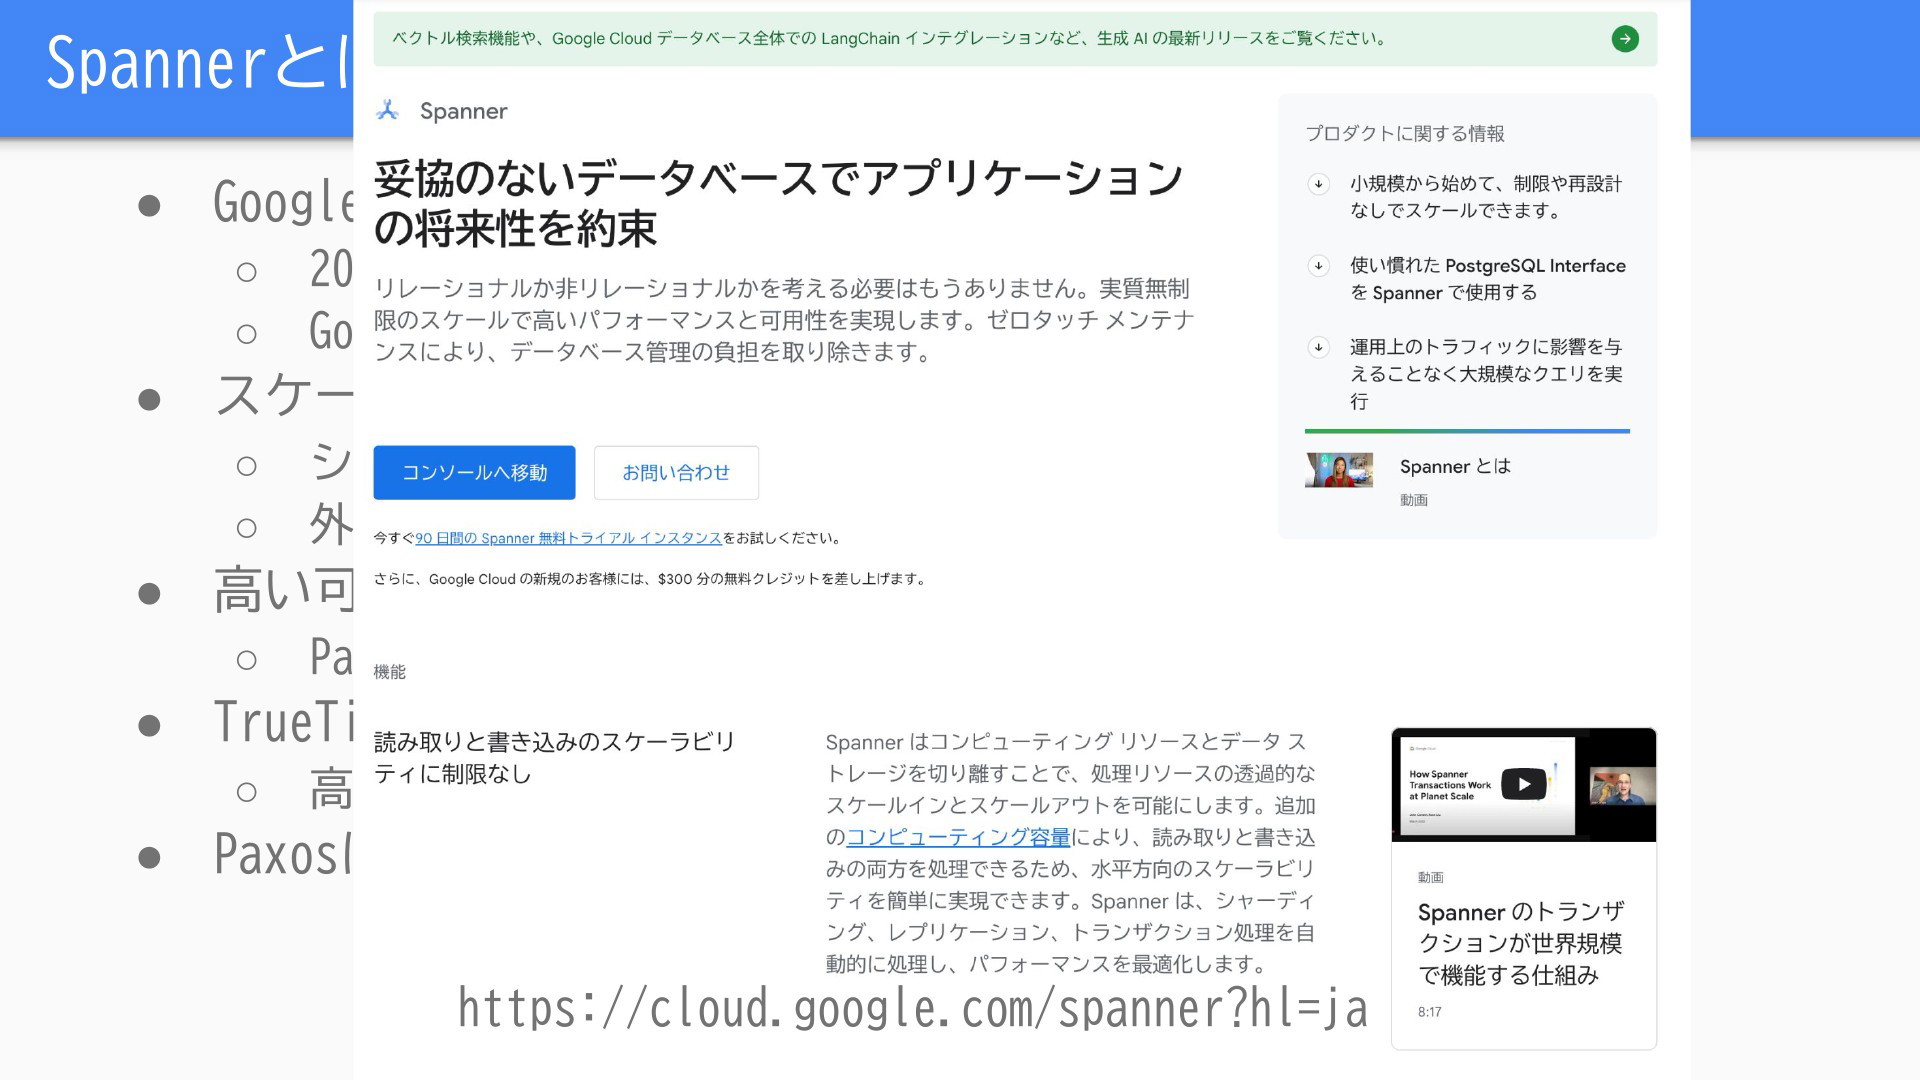Open the 90 日間の Spanner 無料トライアル インスタンス link
Viewport: 1920px width, 1080px height.
(x=568, y=538)
